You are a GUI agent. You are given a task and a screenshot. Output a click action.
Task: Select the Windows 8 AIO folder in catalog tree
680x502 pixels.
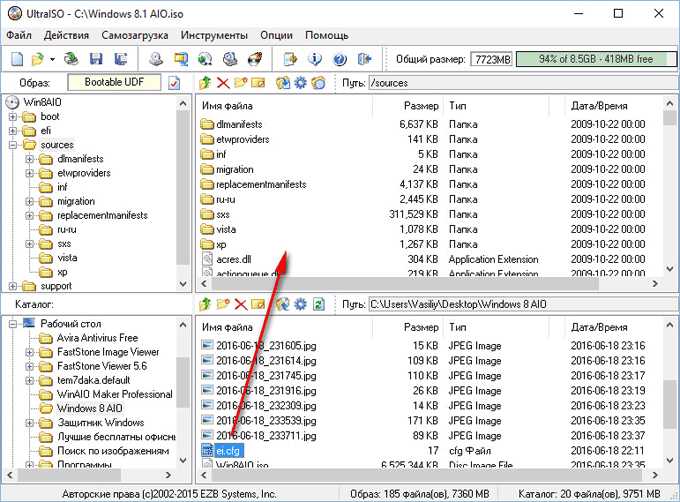click(x=90, y=408)
